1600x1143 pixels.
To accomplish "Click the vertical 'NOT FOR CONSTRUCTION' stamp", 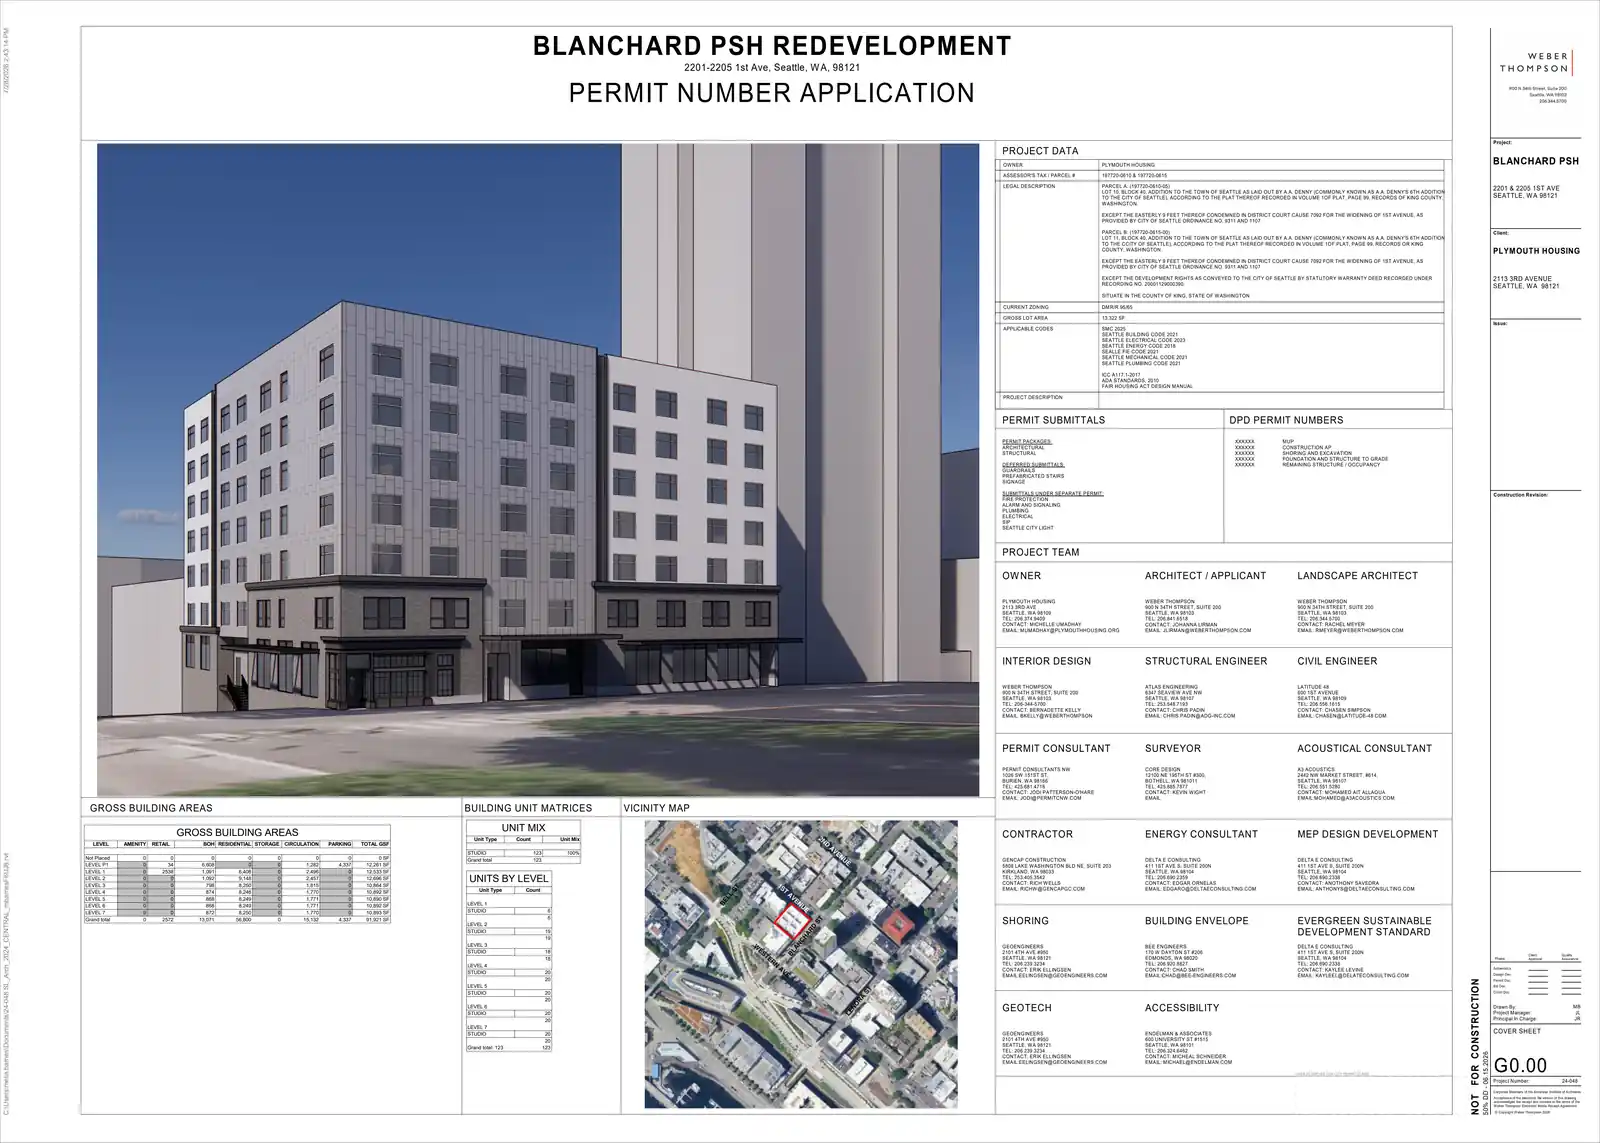I will 1475,1047.
